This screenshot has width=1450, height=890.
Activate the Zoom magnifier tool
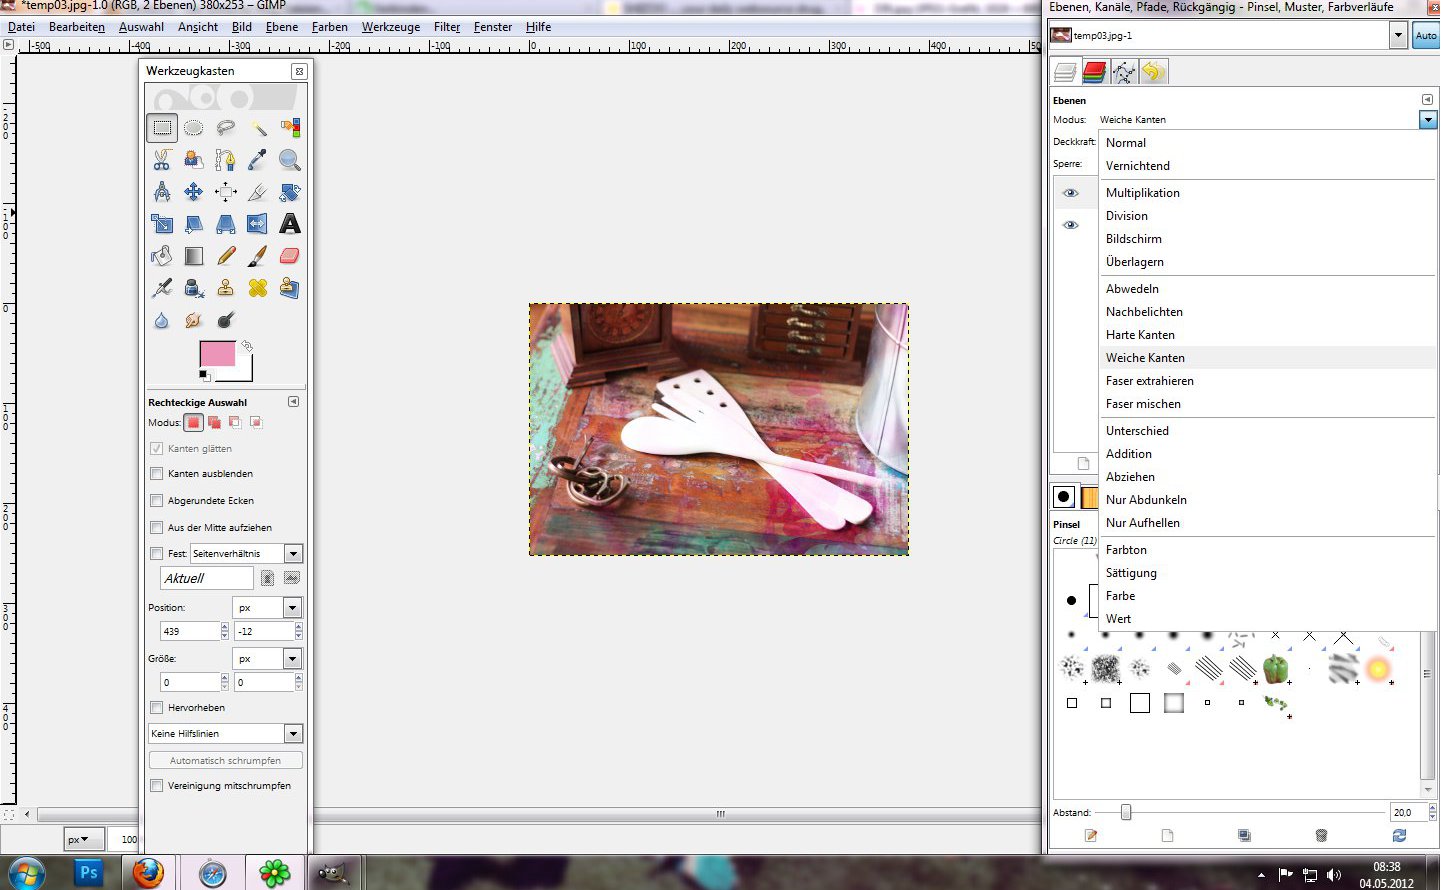290,160
